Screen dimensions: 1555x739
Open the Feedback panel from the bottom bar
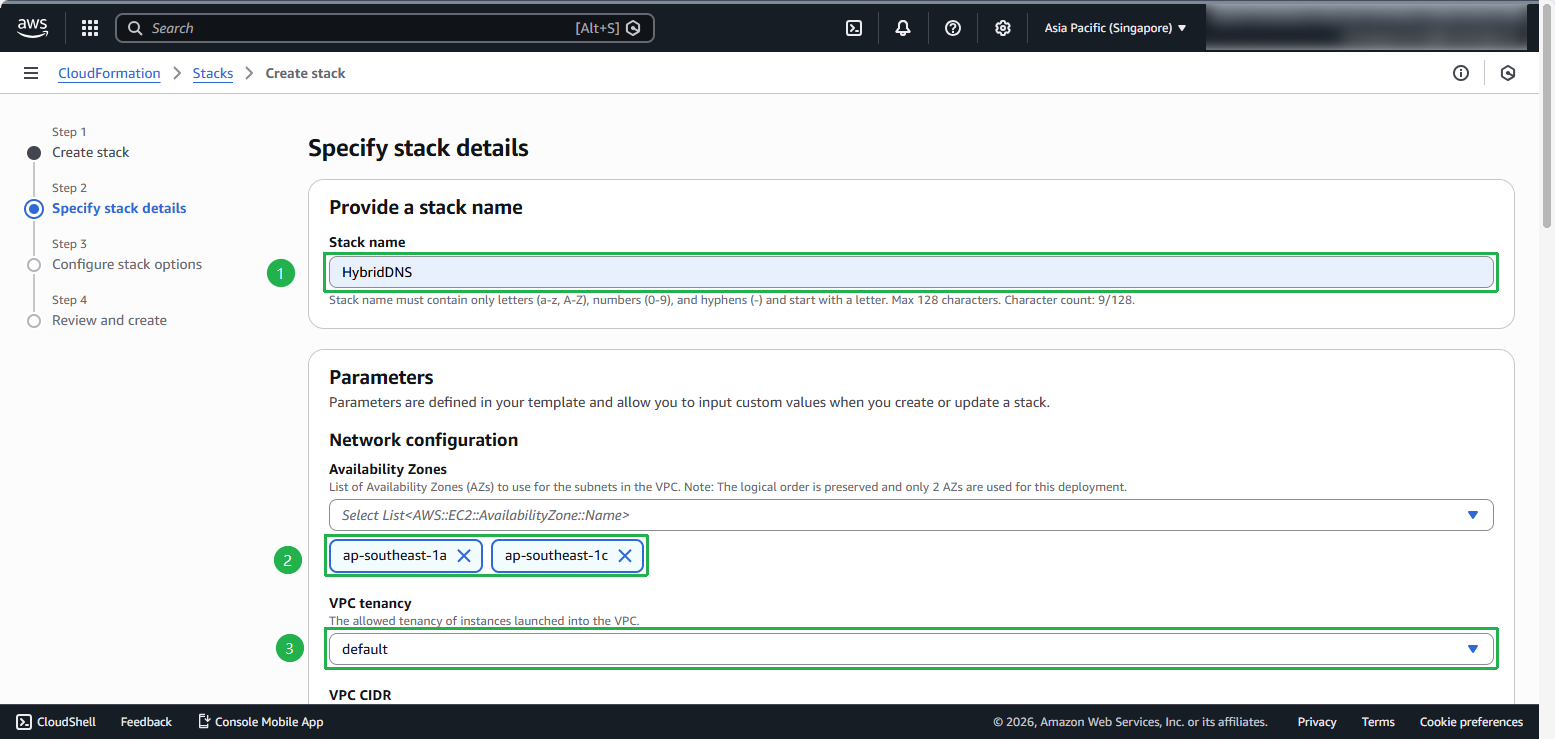point(145,721)
